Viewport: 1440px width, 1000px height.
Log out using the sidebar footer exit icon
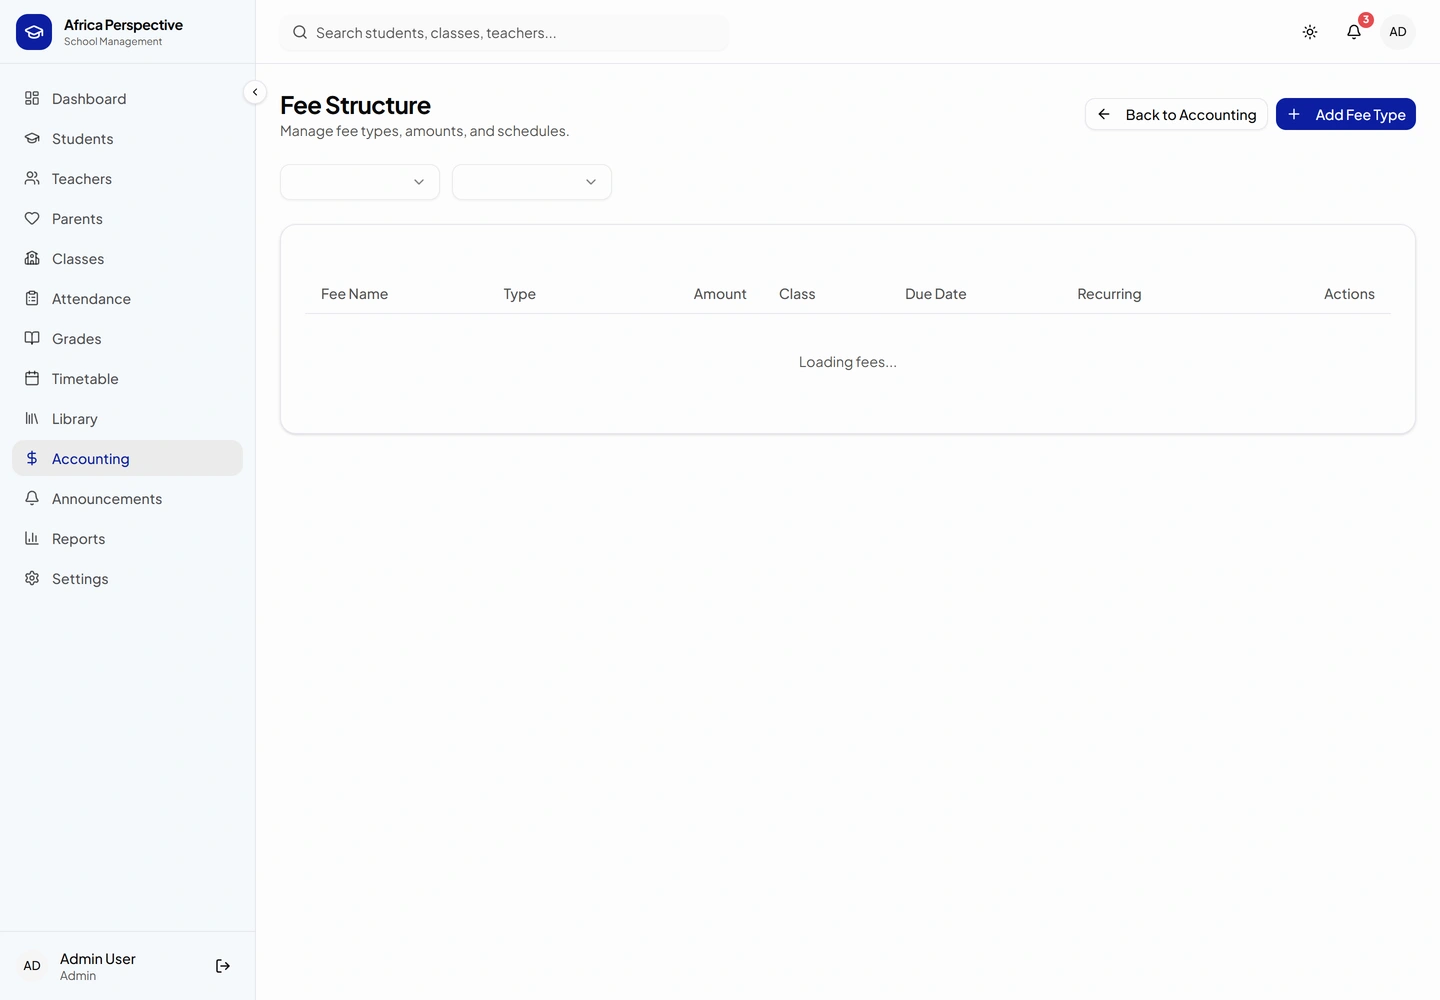click(x=223, y=966)
